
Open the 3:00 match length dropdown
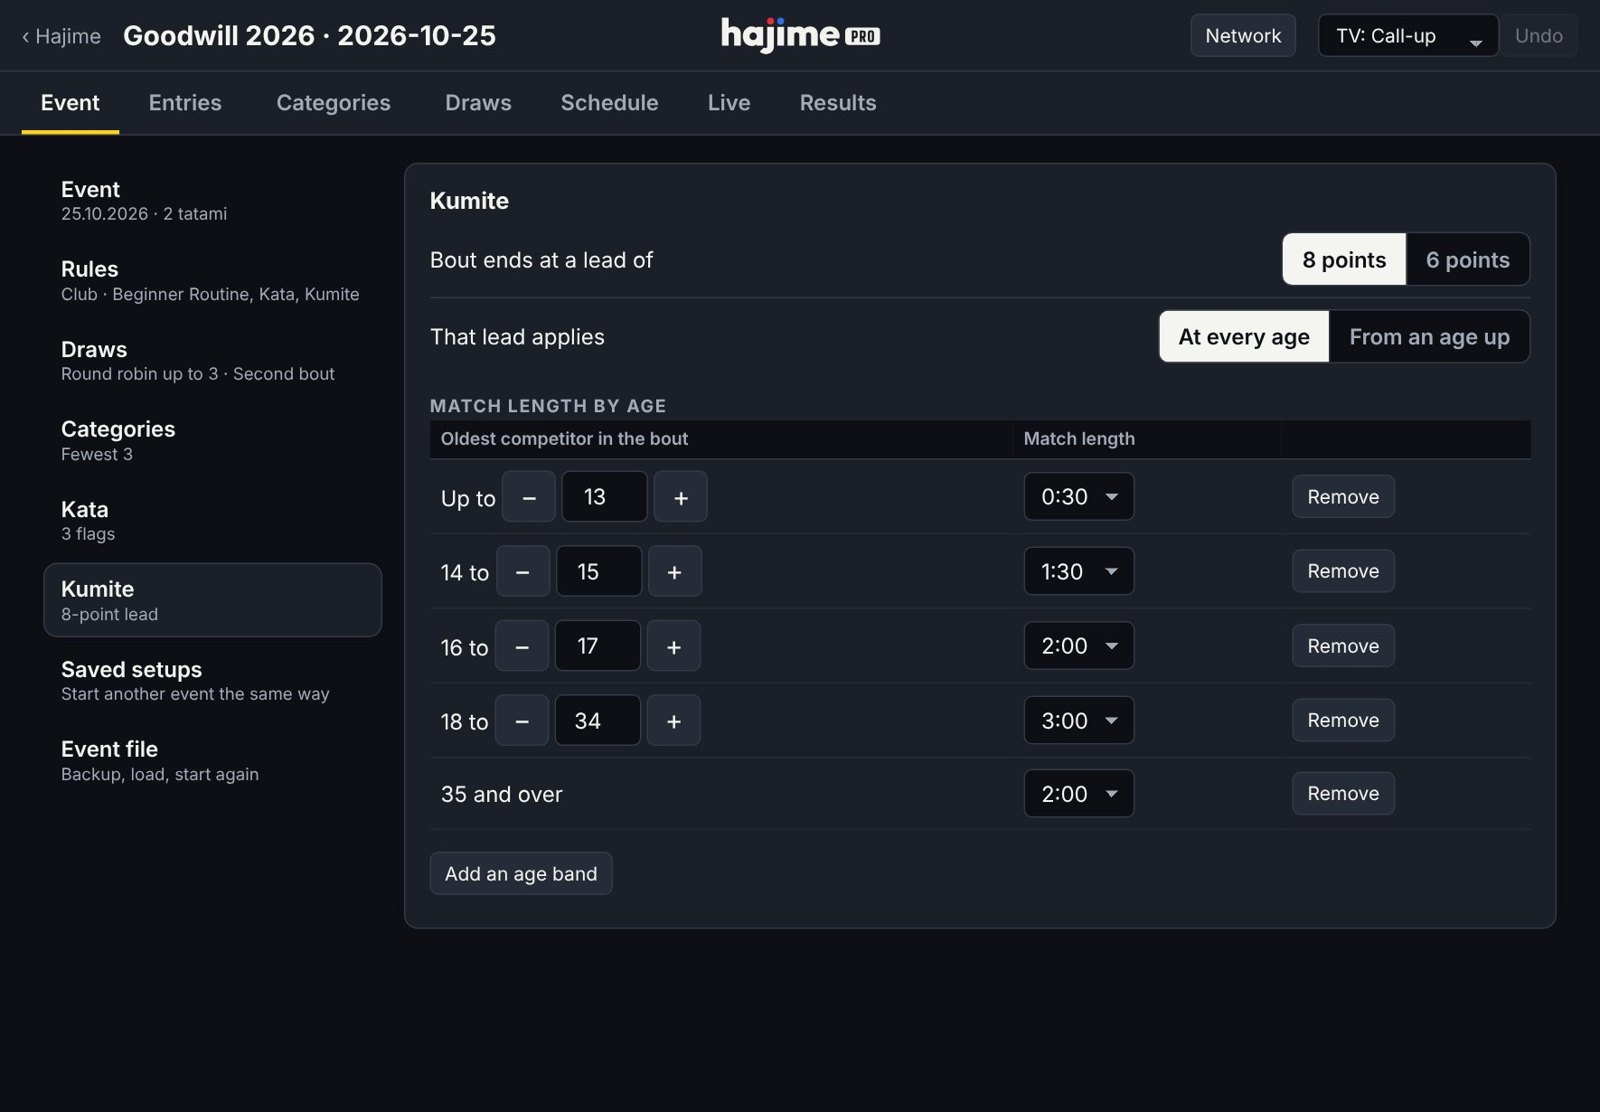[x=1079, y=720]
